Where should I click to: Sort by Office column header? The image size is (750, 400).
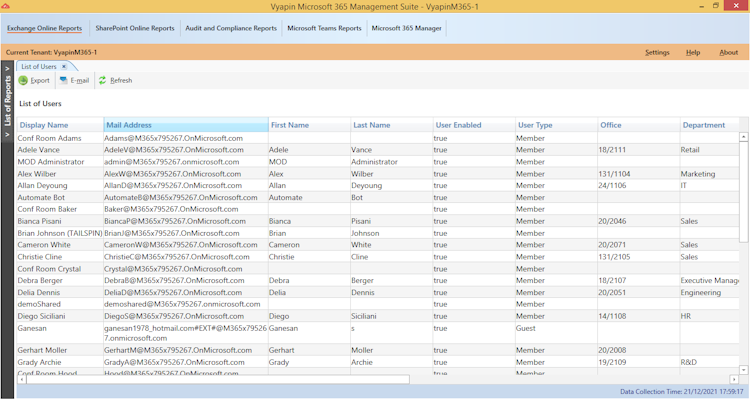point(639,125)
